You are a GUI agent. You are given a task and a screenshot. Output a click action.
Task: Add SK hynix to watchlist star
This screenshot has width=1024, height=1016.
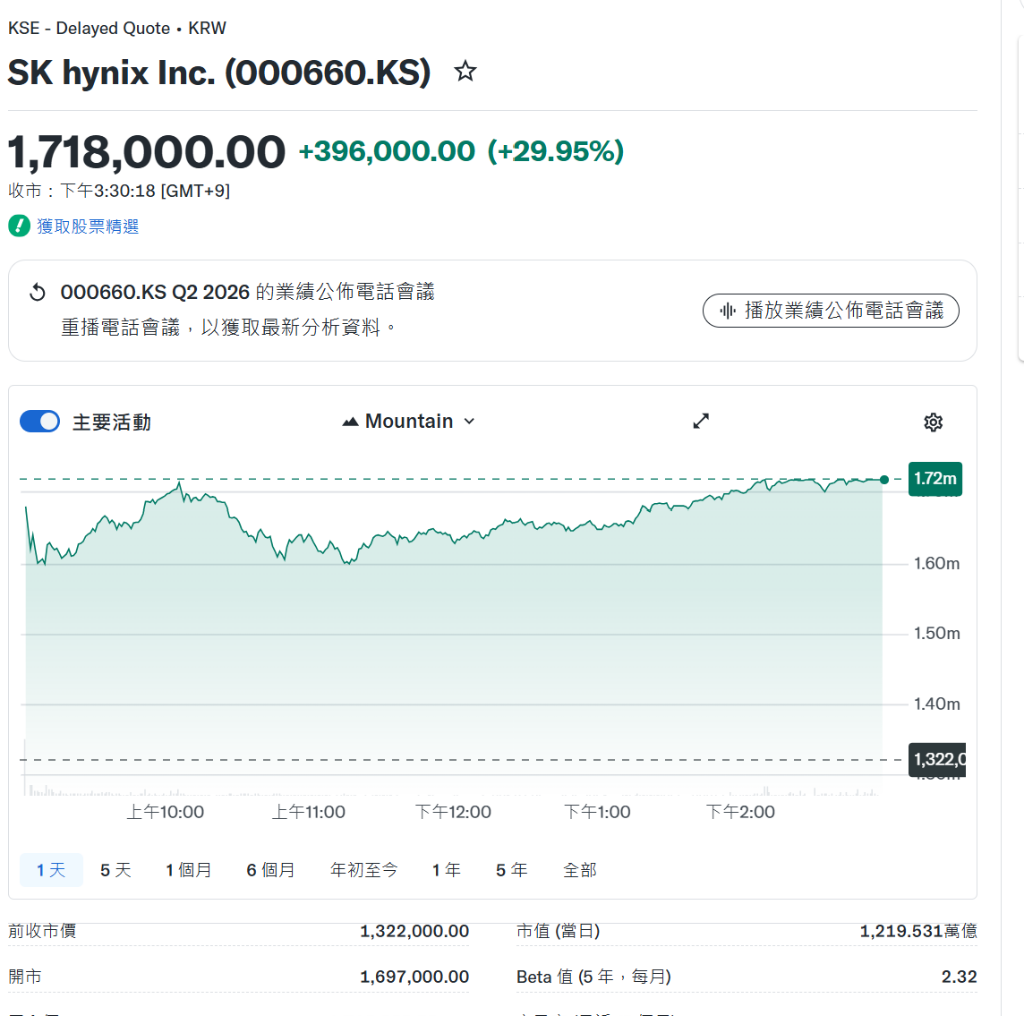[465, 71]
